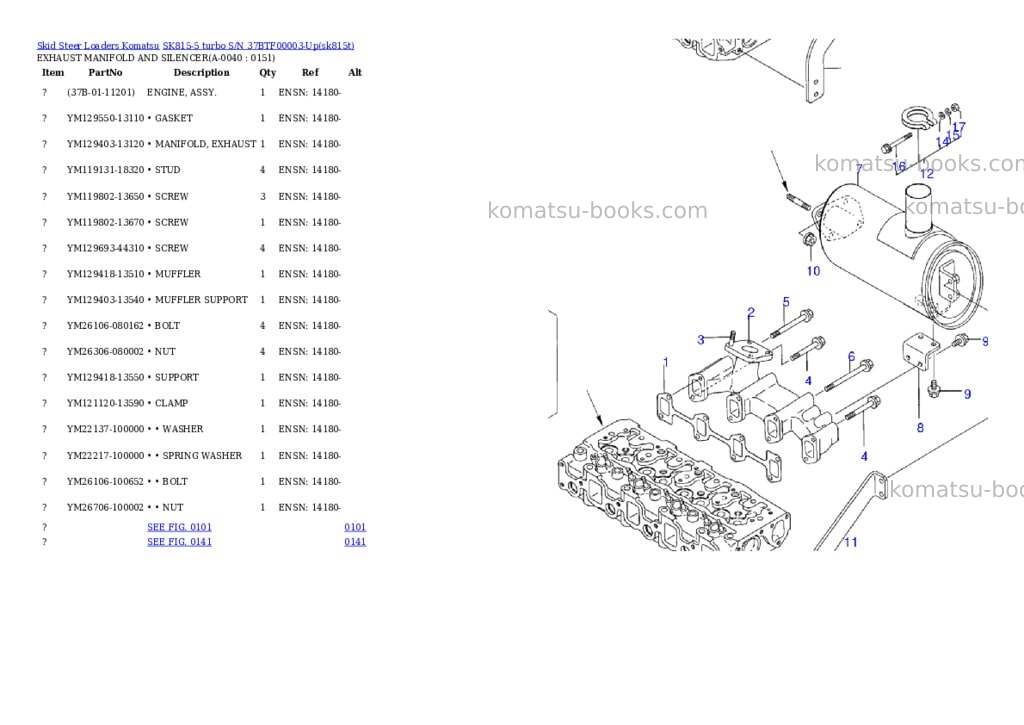Select part number YM129418-13510
The height and width of the screenshot is (725, 1024).
[x=105, y=274]
